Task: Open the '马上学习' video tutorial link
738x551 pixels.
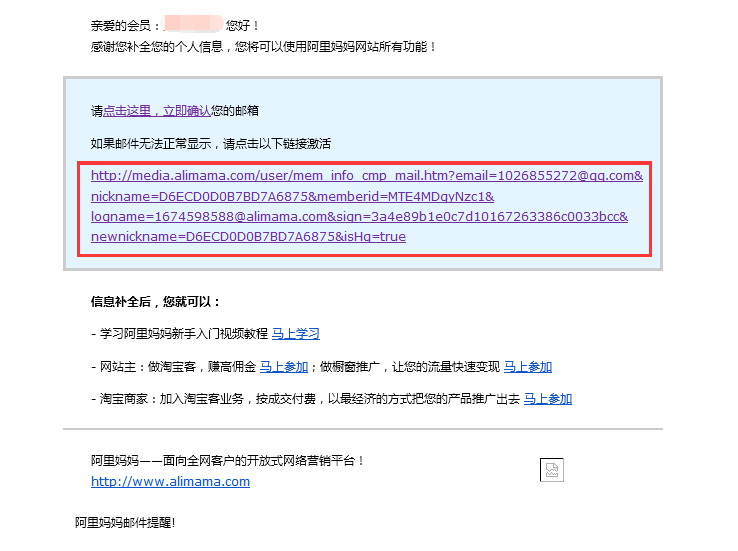Action: tap(296, 334)
